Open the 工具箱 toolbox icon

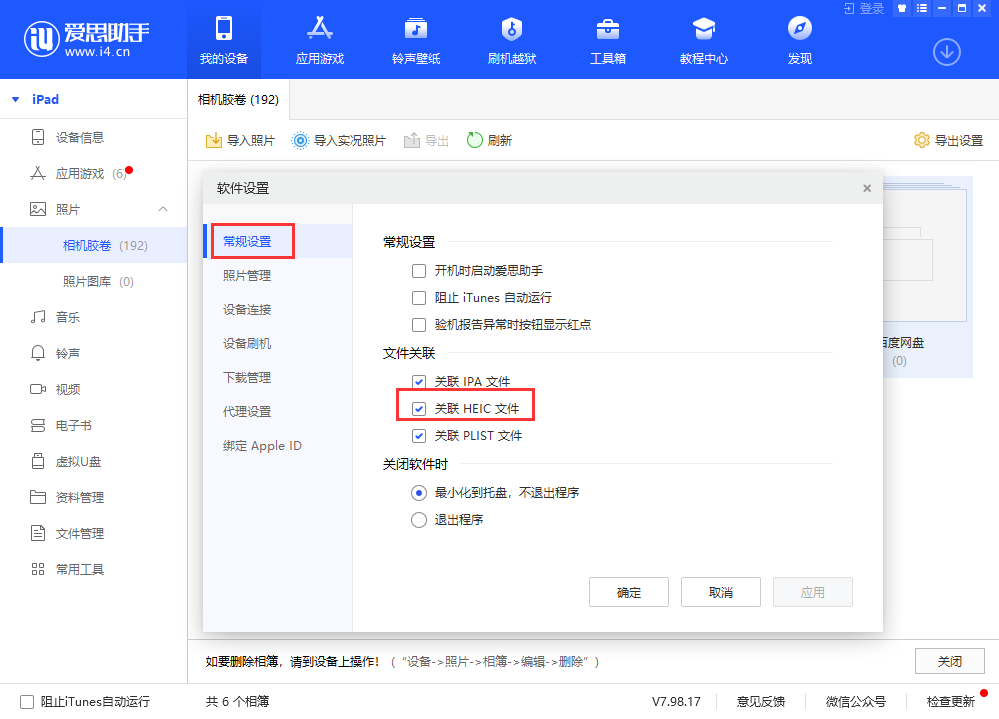(607, 28)
